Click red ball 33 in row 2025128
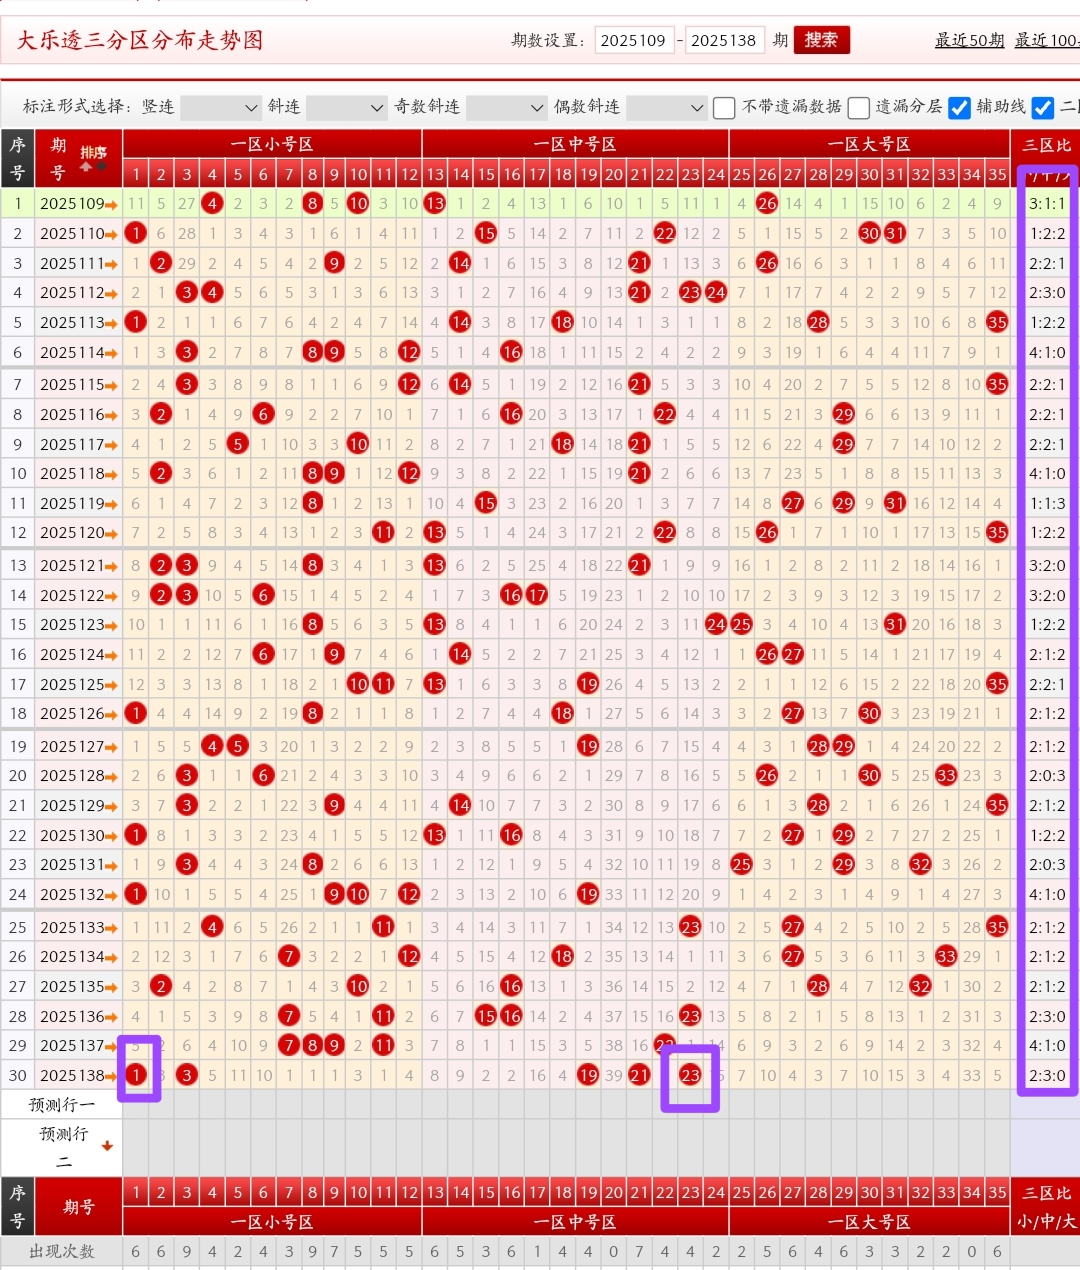1080x1270 pixels. (946, 776)
